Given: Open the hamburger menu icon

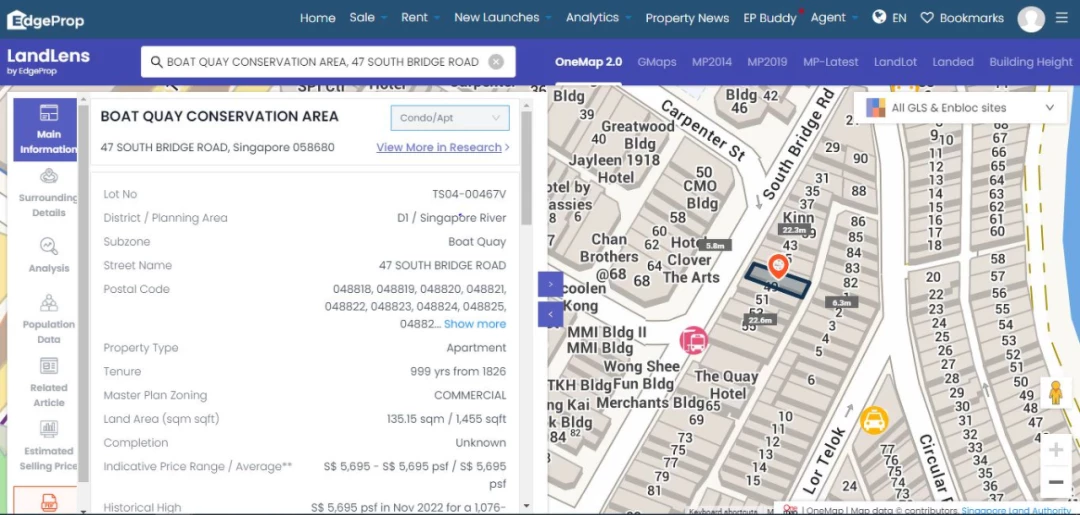Looking at the screenshot, I should pyautogui.click(x=1061, y=18).
